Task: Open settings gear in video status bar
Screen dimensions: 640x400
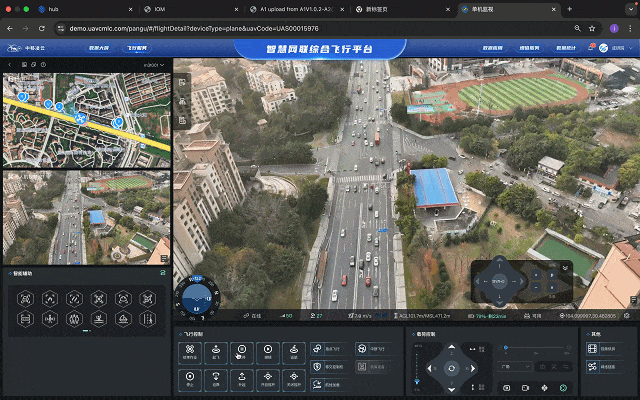Action: [x=626, y=316]
